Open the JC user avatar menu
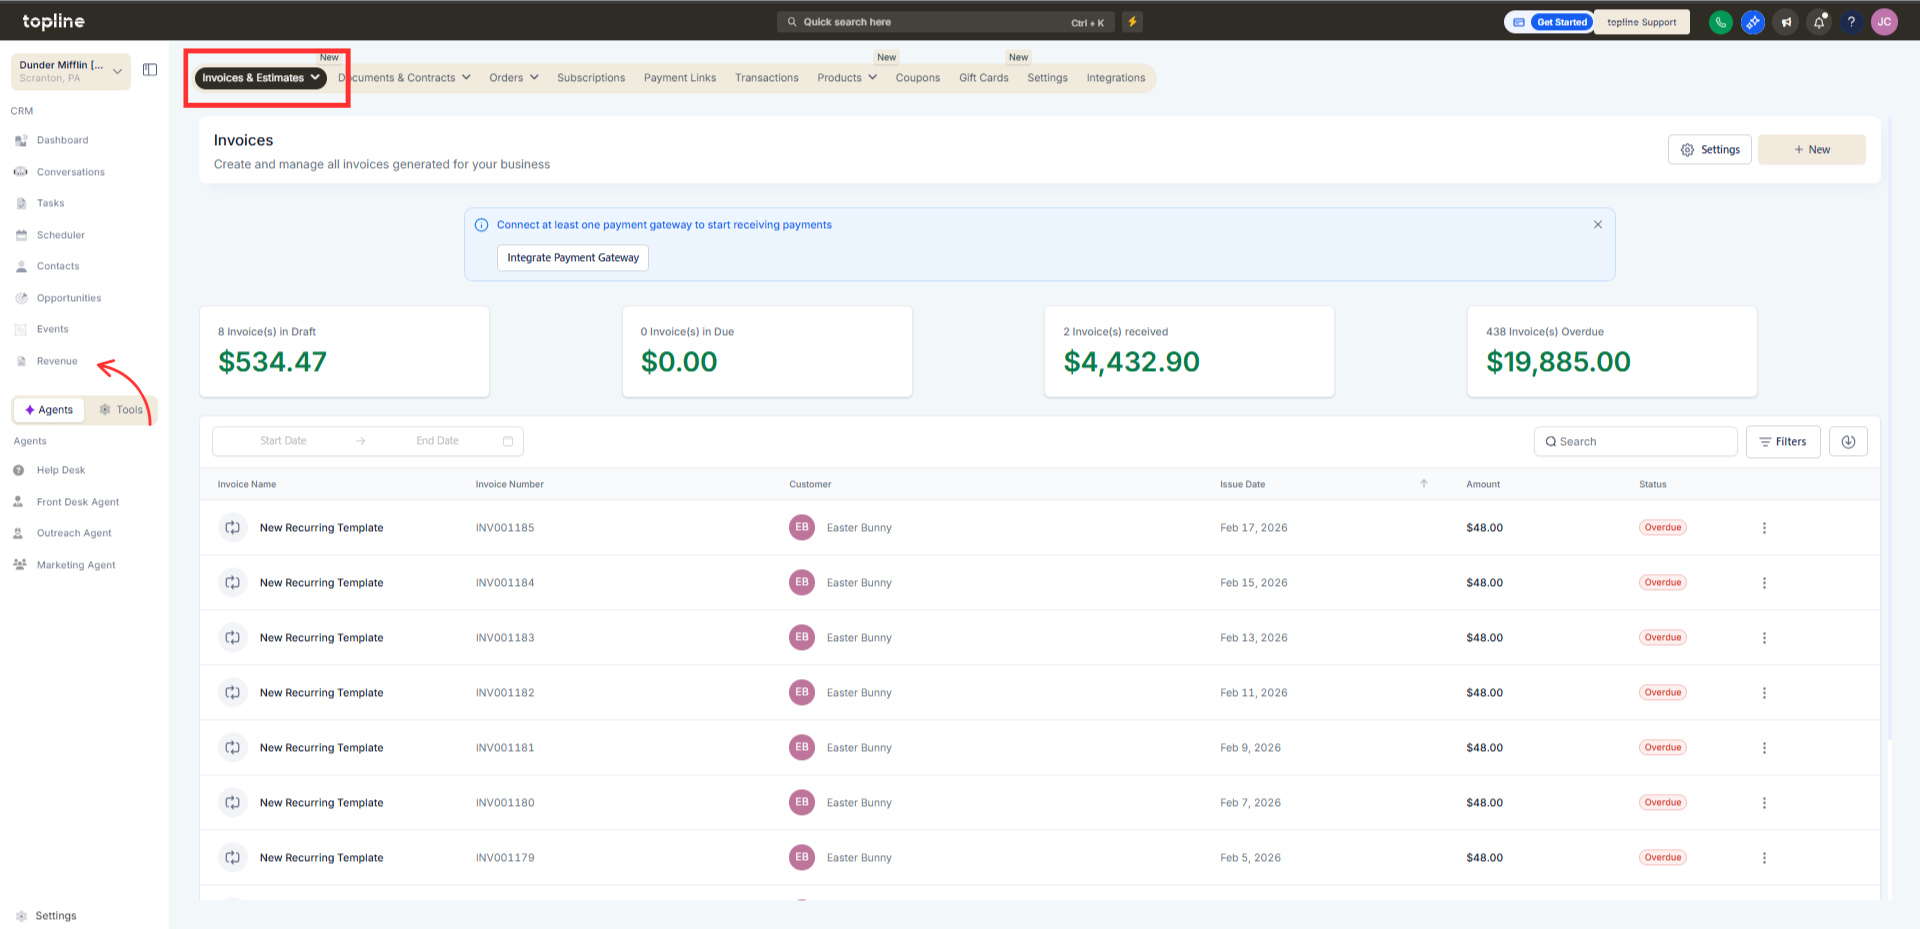Image resolution: width=1920 pixels, height=929 pixels. (x=1884, y=22)
